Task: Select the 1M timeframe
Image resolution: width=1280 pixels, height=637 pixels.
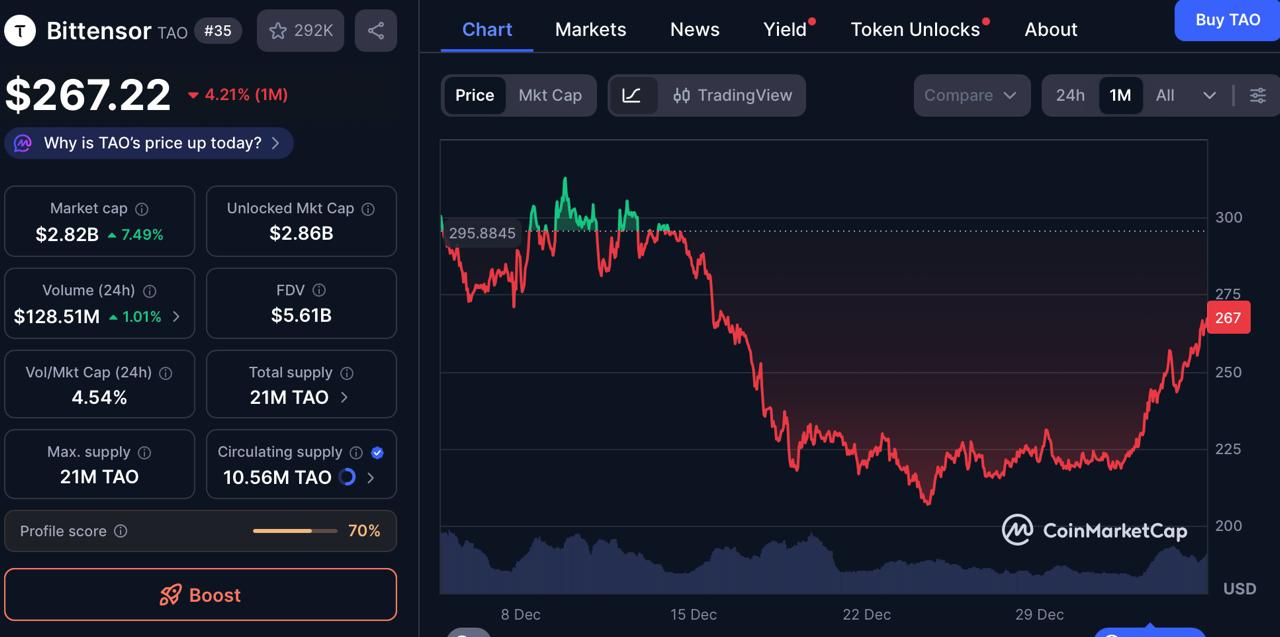Action: pyautogui.click(x=1120, y=95)
